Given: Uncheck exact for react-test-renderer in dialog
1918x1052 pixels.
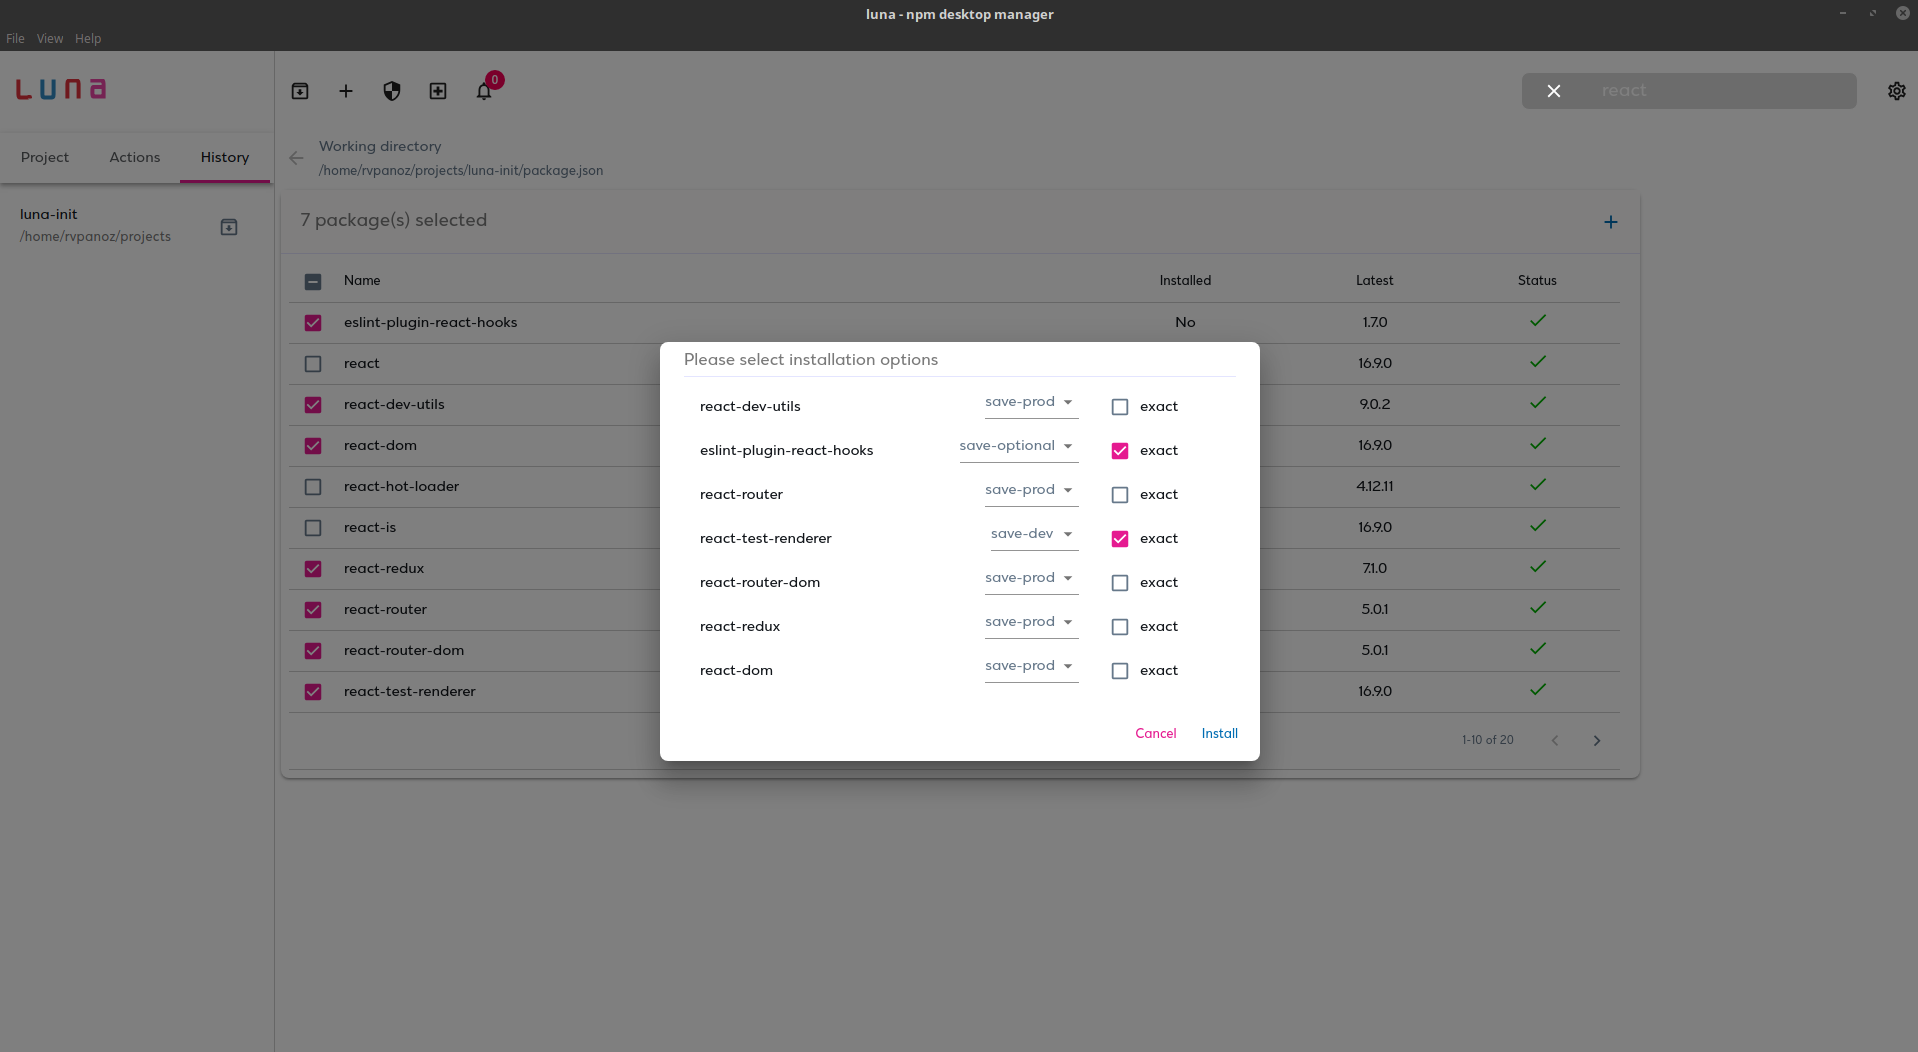Looking at the screenshot, I should click(x=1120, y=539).
